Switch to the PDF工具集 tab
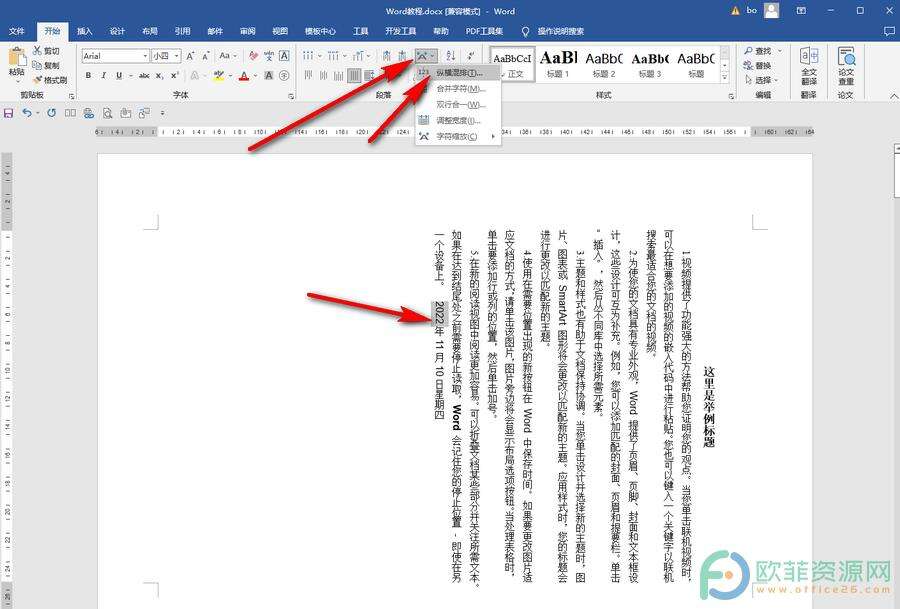The width and height of the screenshot is (900, 609). tap(484, 31)
